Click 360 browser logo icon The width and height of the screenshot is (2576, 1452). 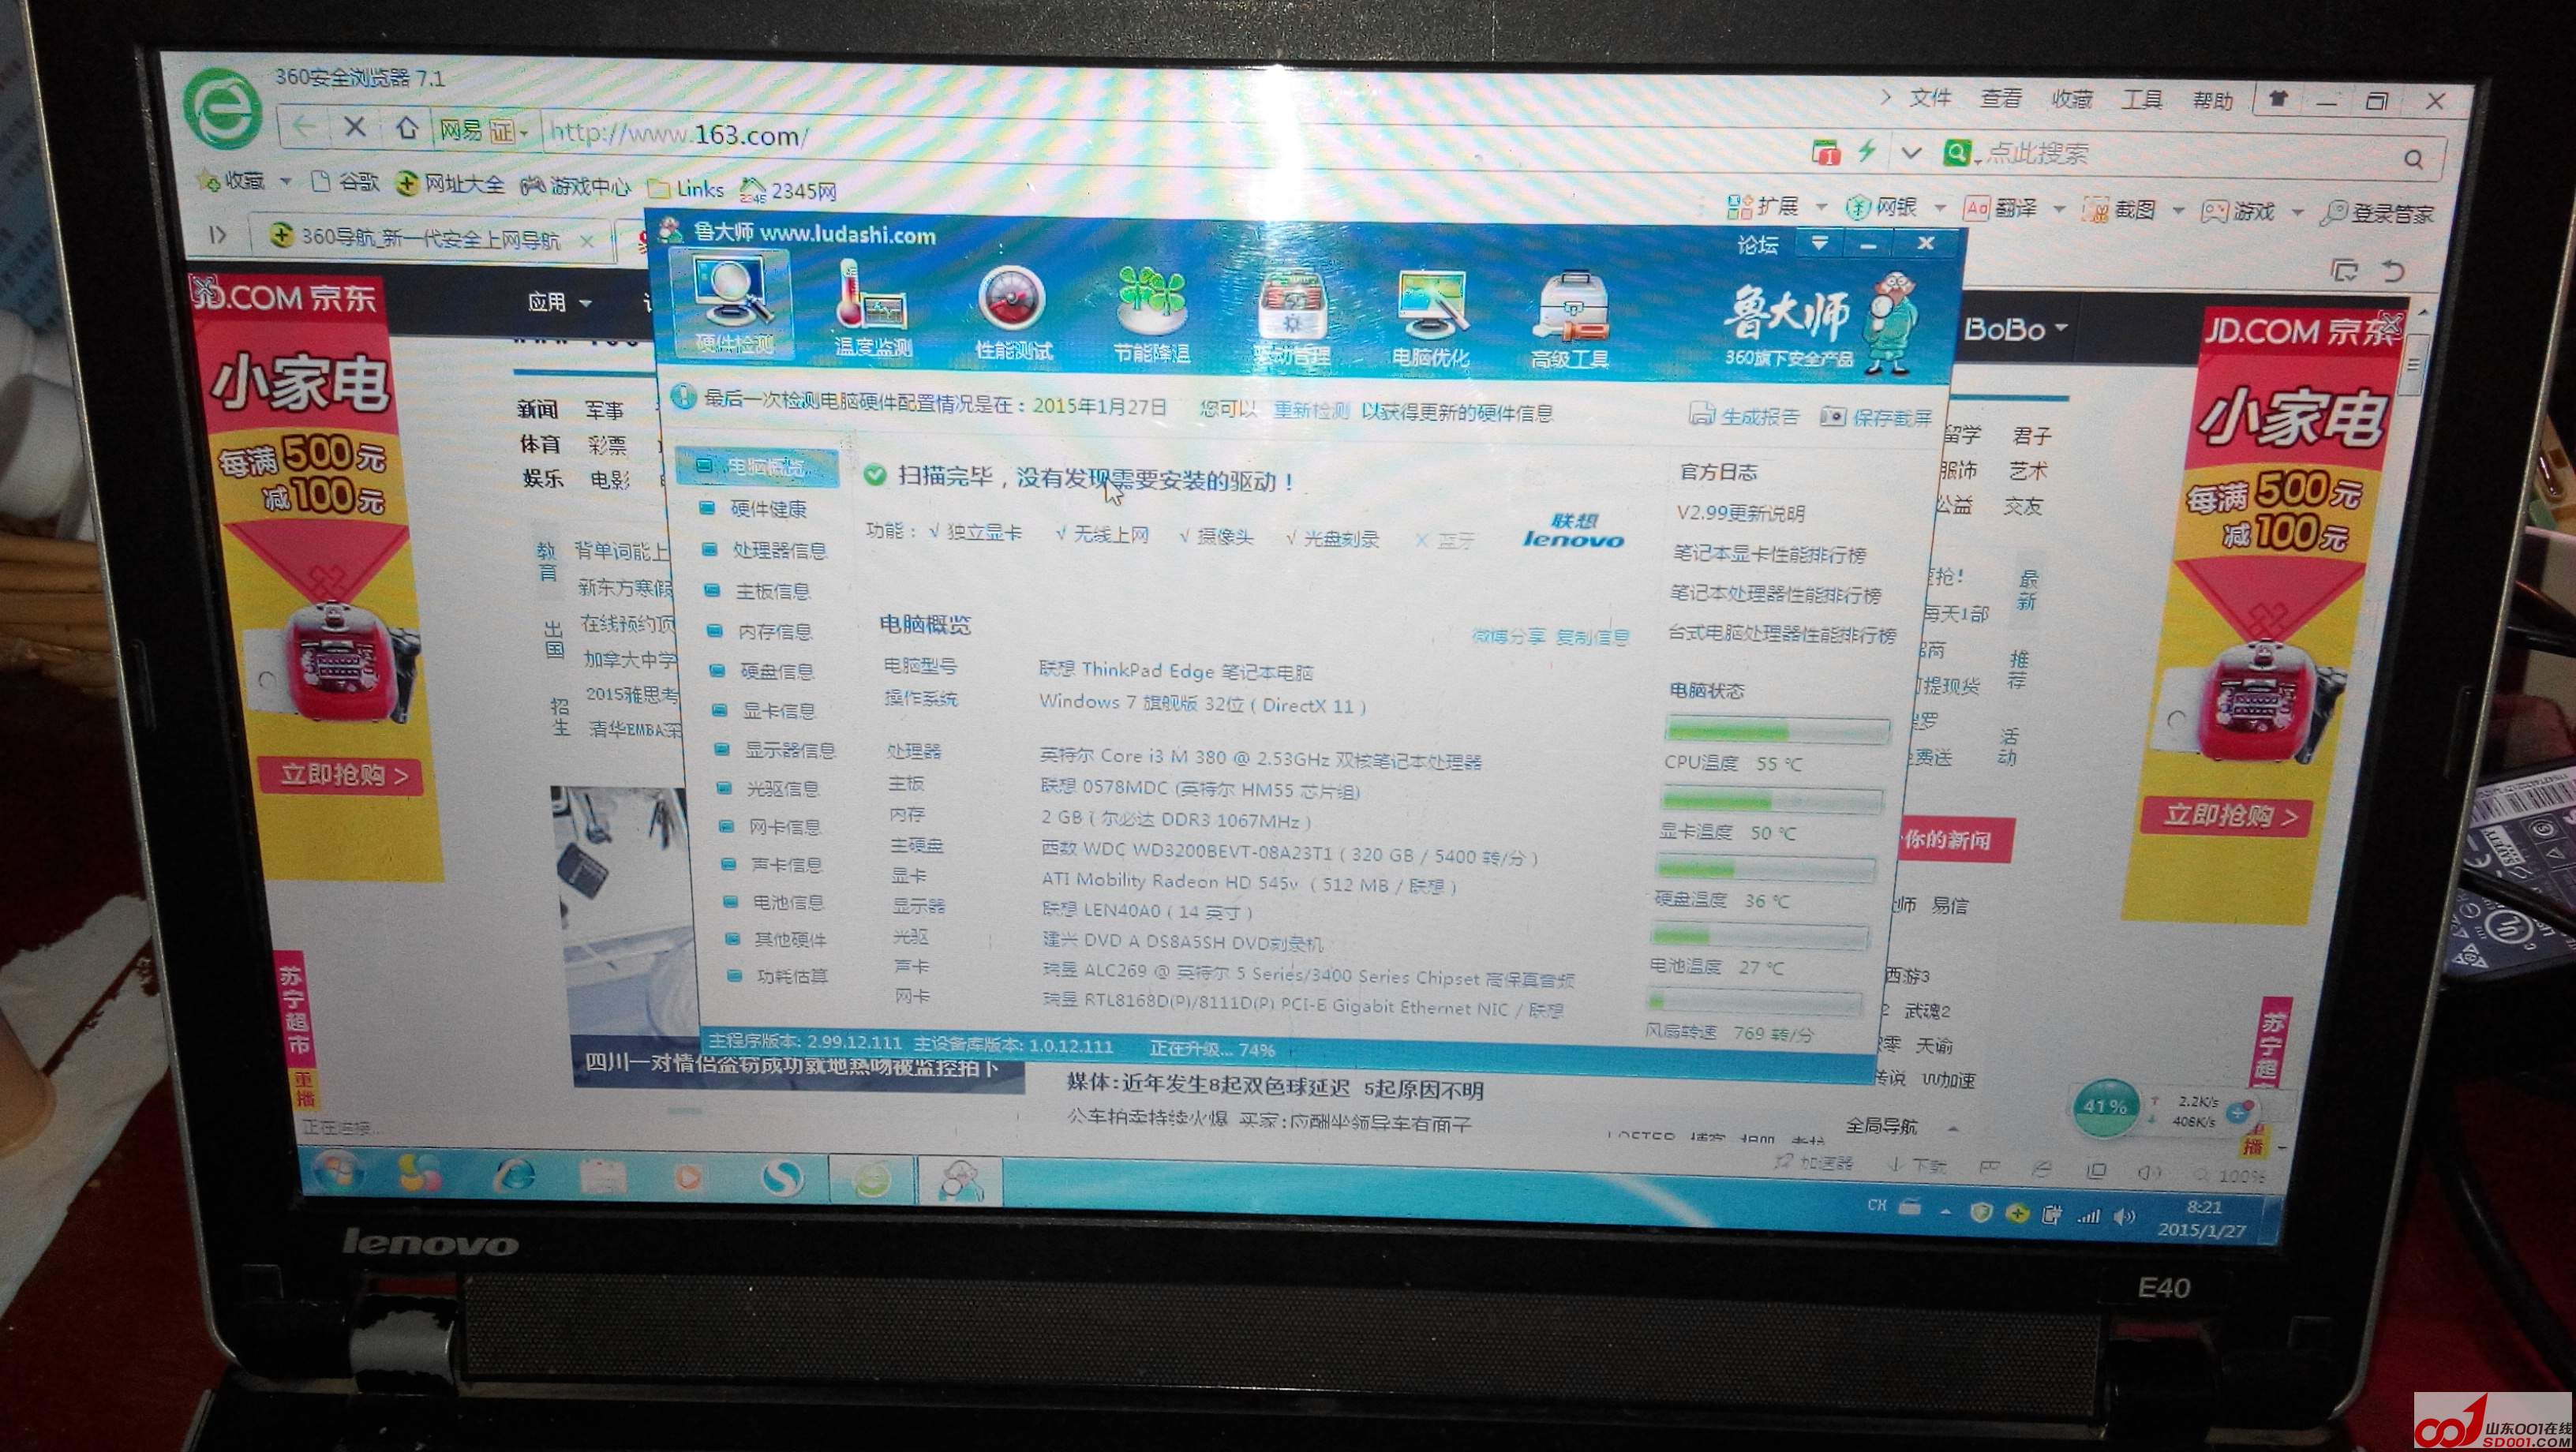[x=221, y=108]
